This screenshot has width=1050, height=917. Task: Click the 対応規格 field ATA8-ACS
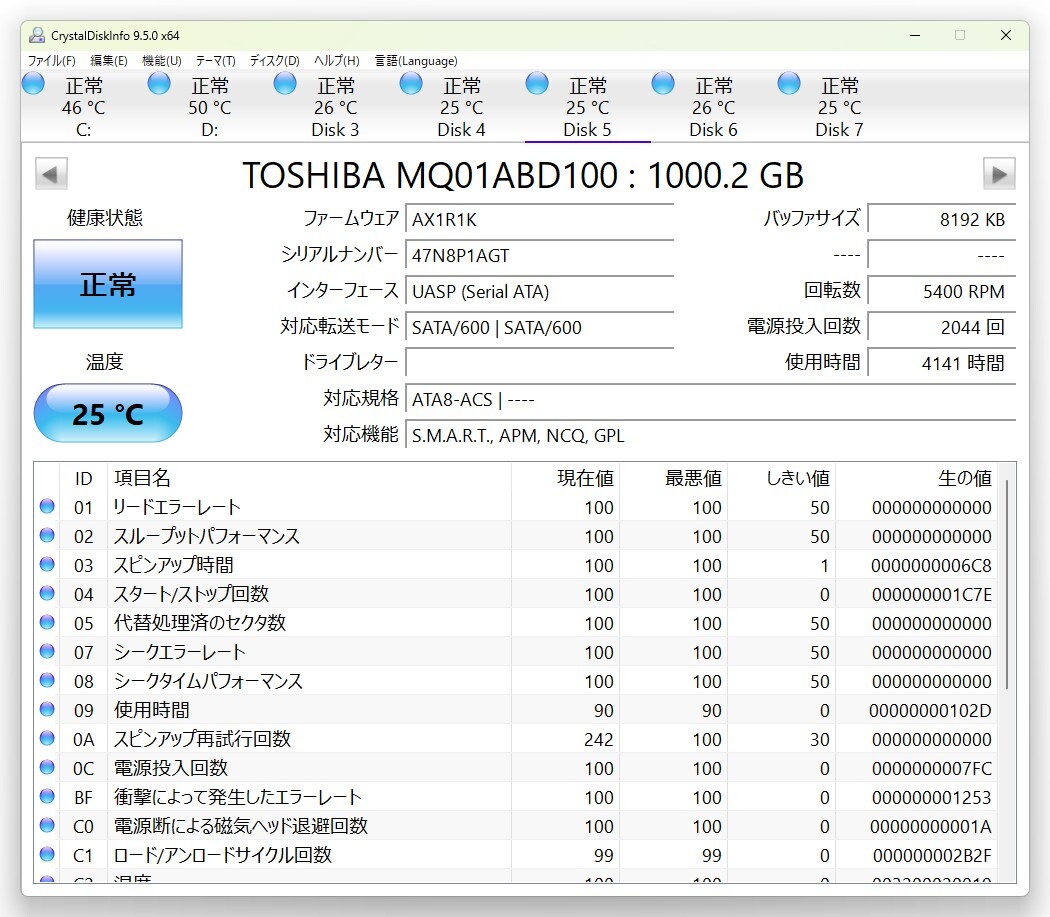[710, 399]
